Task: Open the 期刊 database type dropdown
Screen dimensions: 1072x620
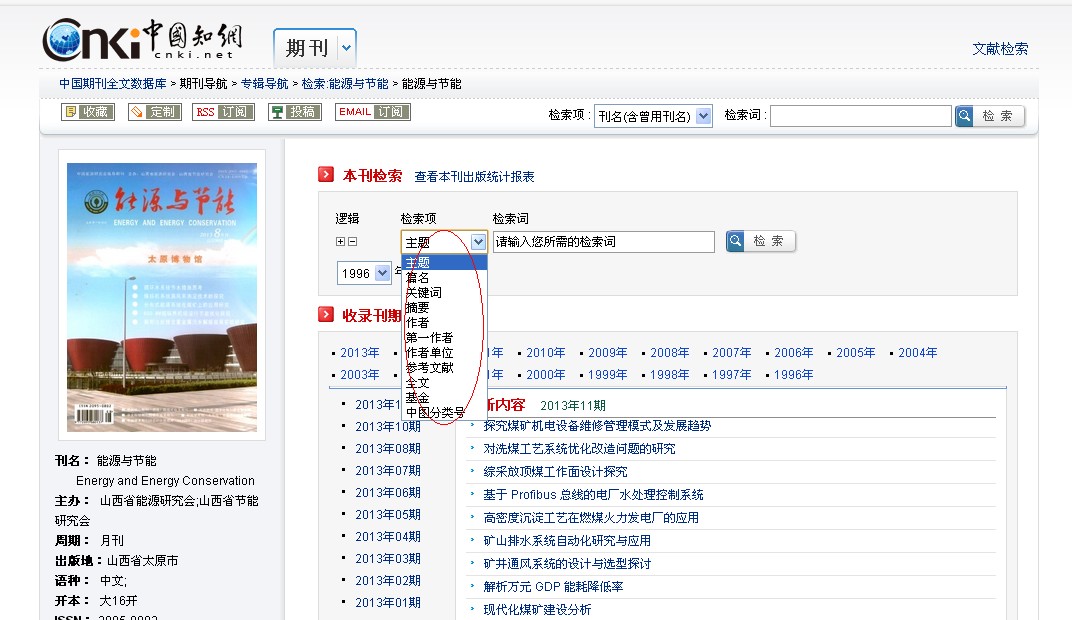Action: point(347,48)
